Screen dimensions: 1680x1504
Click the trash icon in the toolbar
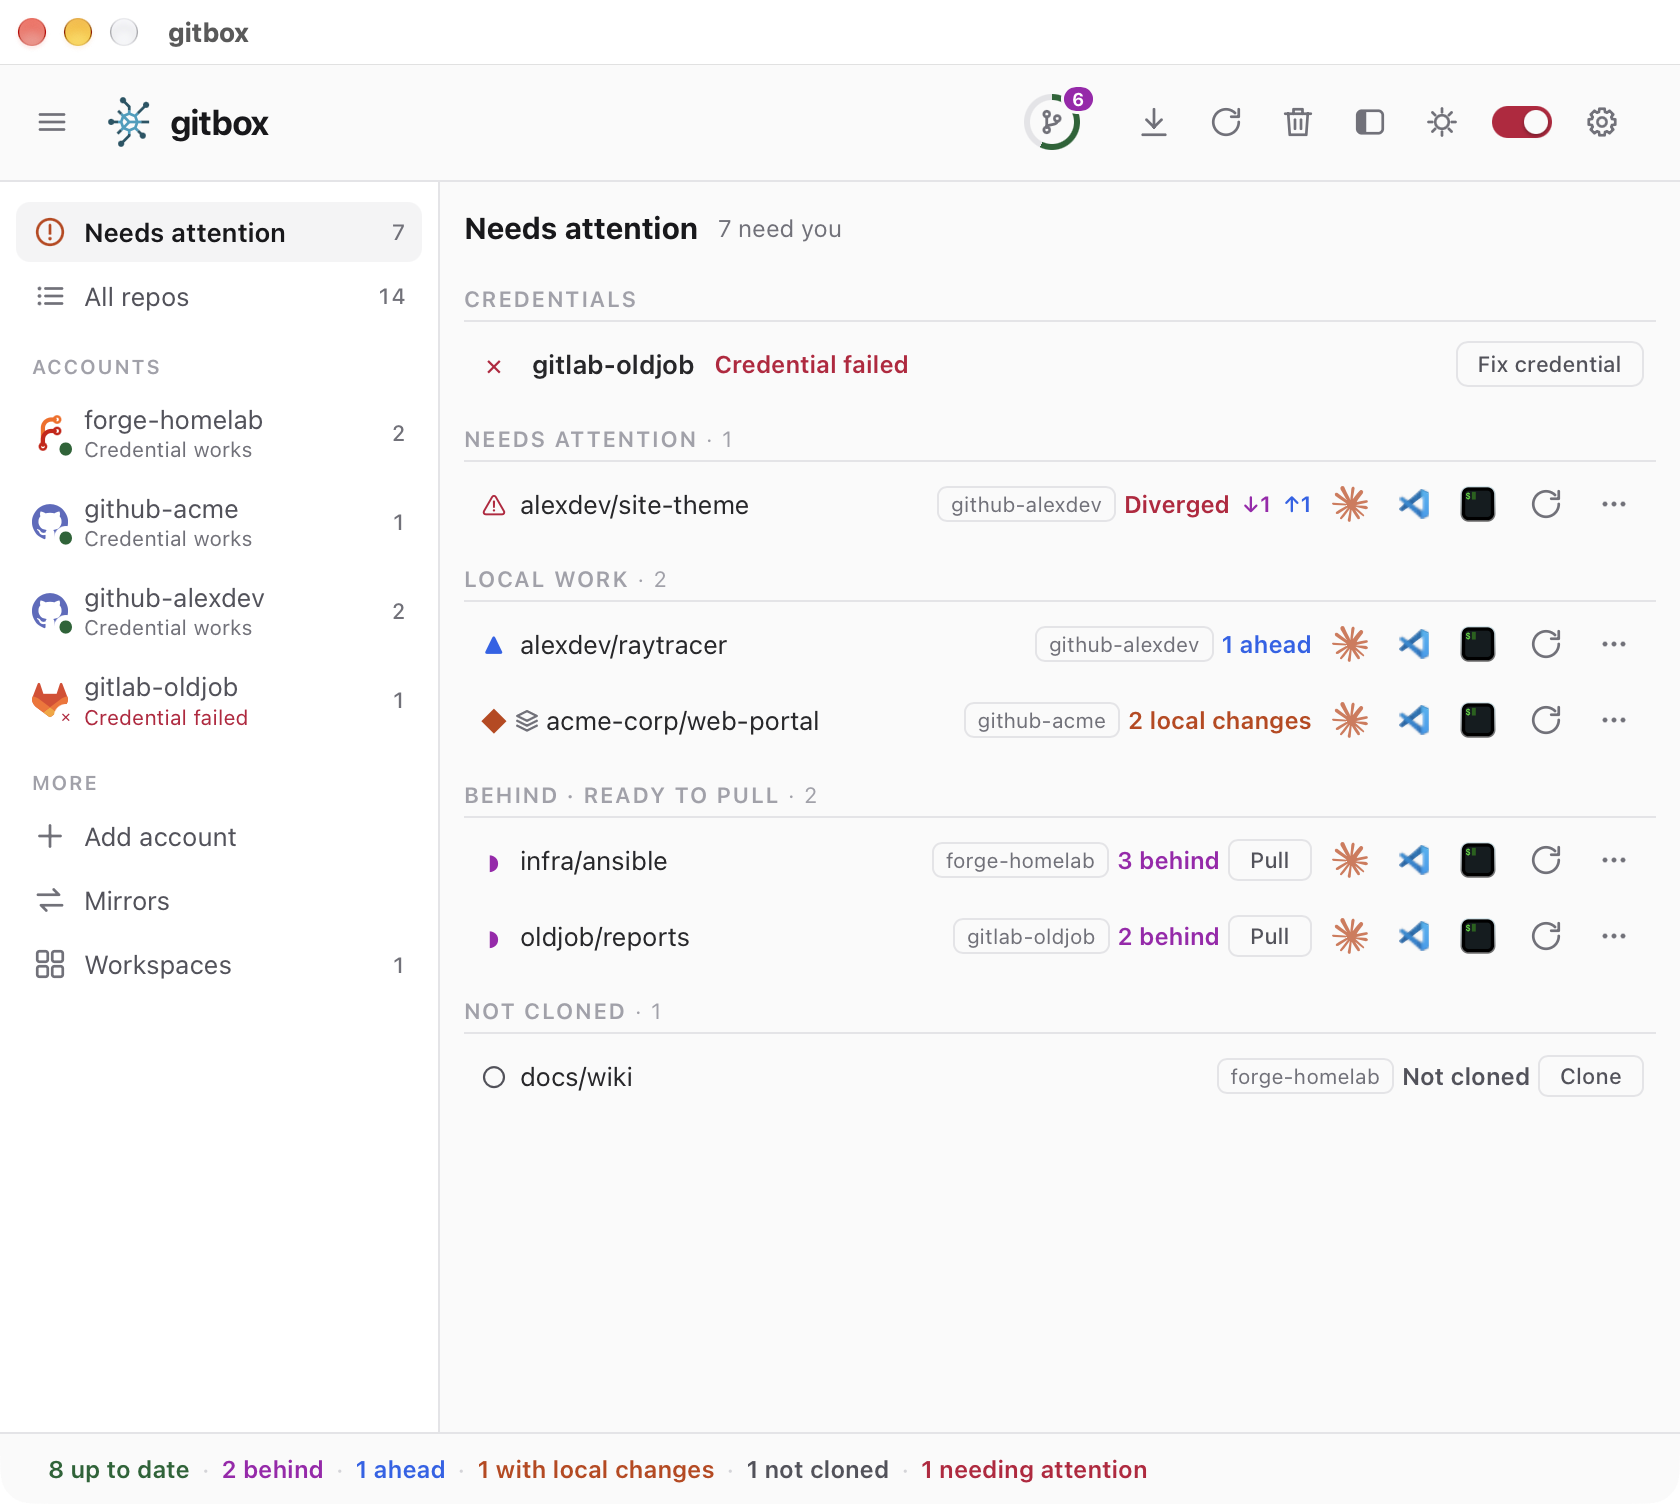(x=1298, y=122)
